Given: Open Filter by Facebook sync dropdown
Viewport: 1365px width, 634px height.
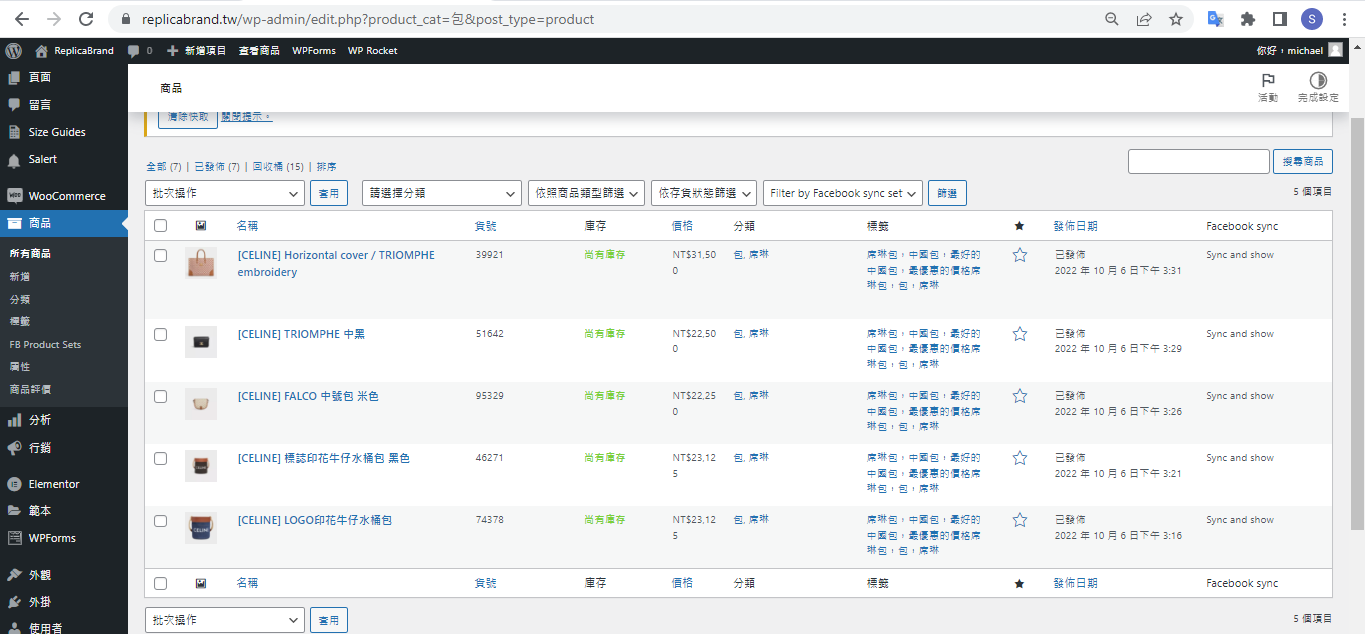Looking at the screenshot, I should tap(842, 193).
